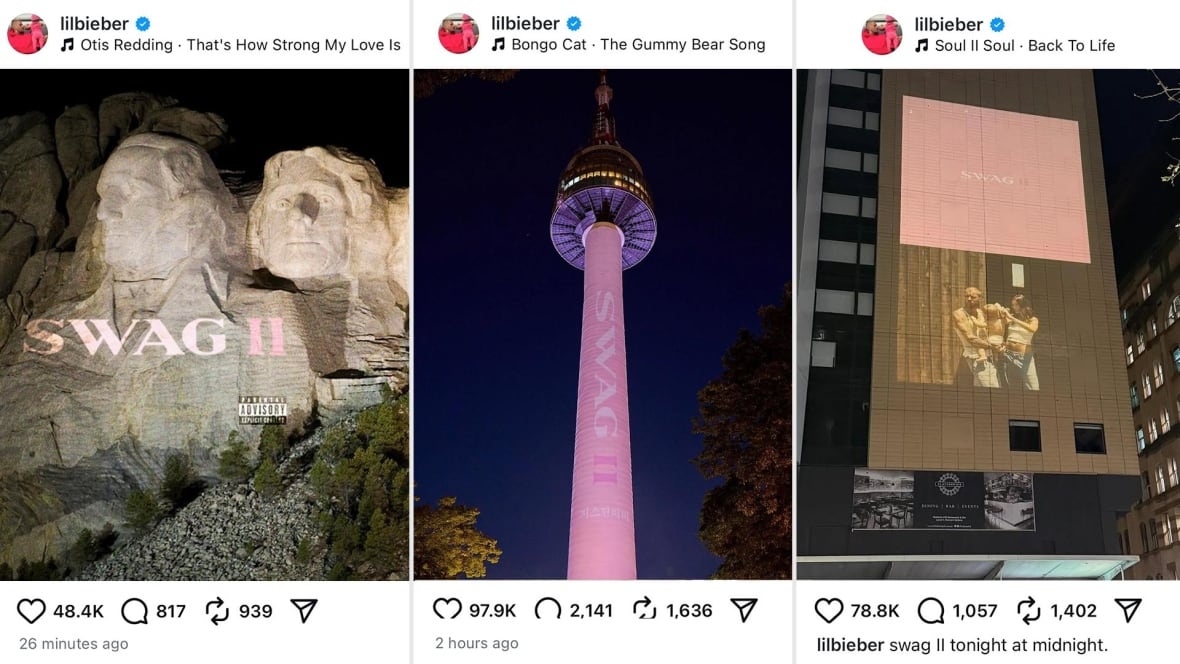Like the Mount Rushmore SWAG II post
This screenshot has height=664, width=1180.
(31, 611)
